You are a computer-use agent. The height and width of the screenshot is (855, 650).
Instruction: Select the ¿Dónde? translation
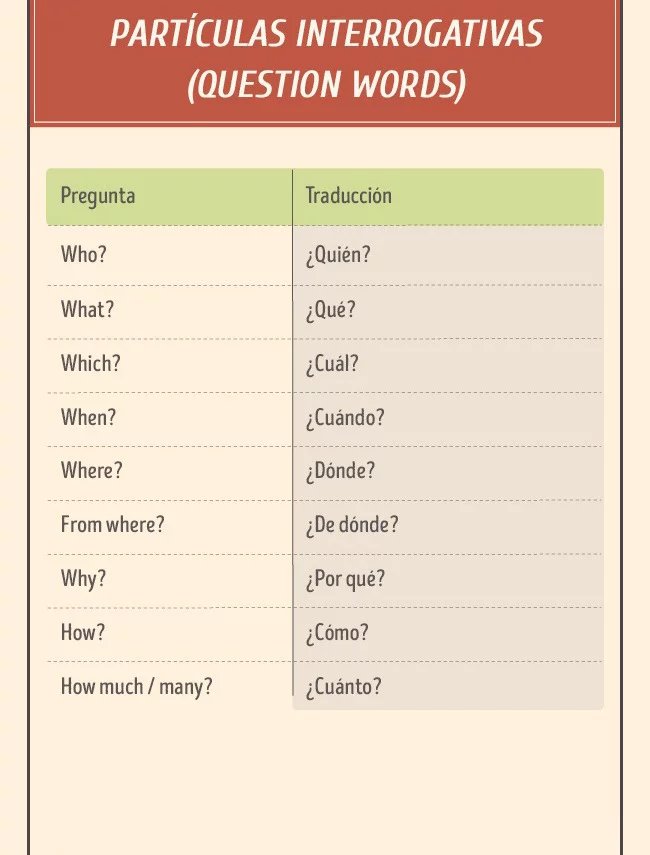click(340, 471)
